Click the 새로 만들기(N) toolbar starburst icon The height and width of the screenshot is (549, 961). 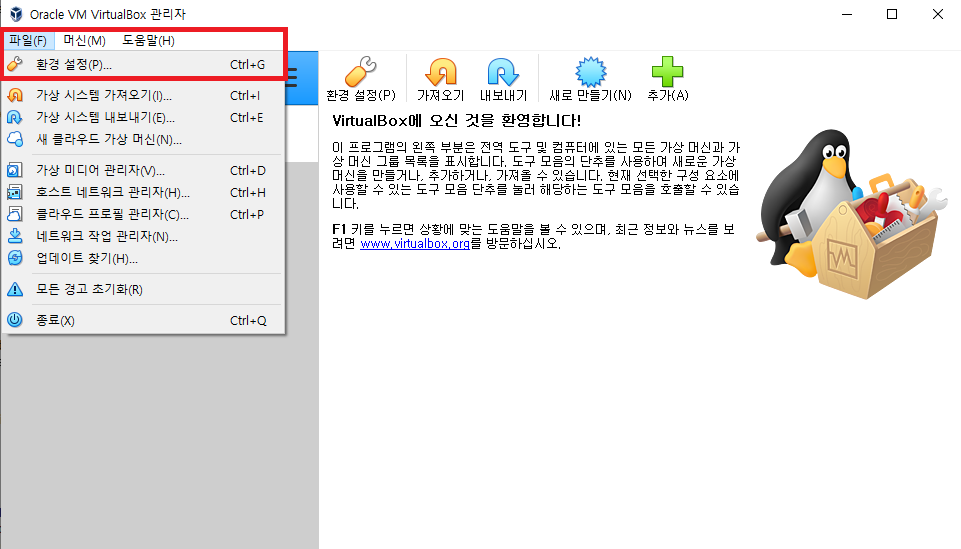[x=590, y=72]
